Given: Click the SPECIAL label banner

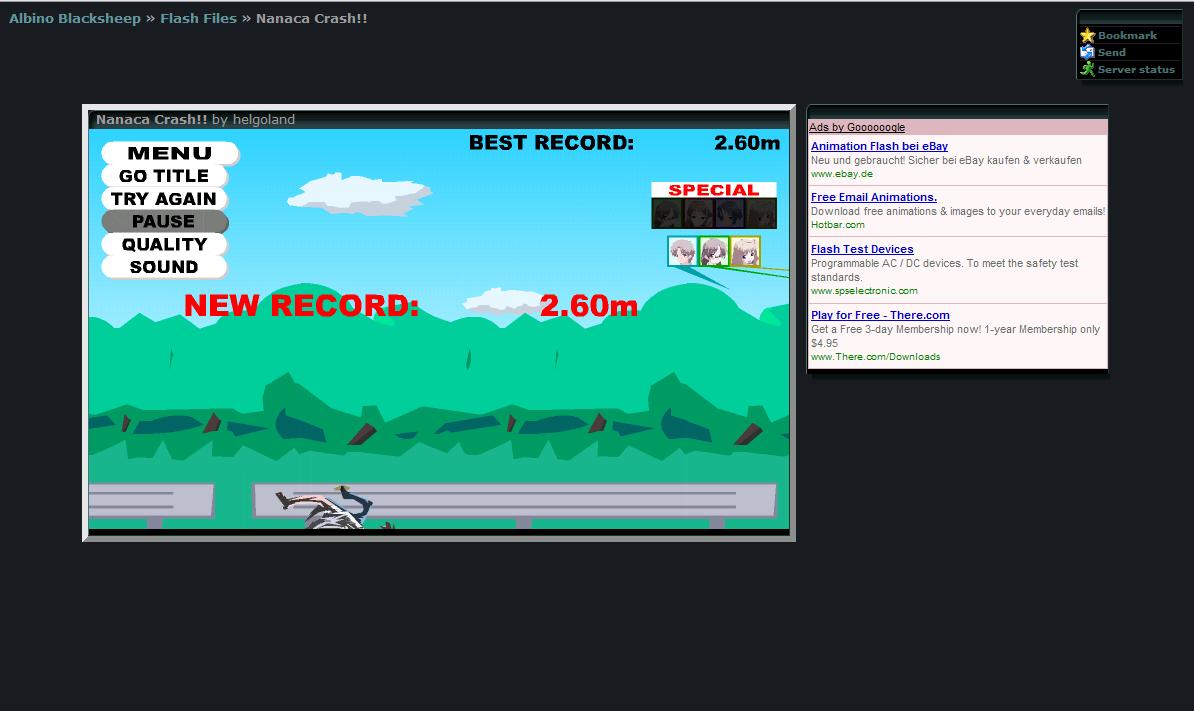Looking at the screenshot, I should pyautogui.click(x=714, y=190).
